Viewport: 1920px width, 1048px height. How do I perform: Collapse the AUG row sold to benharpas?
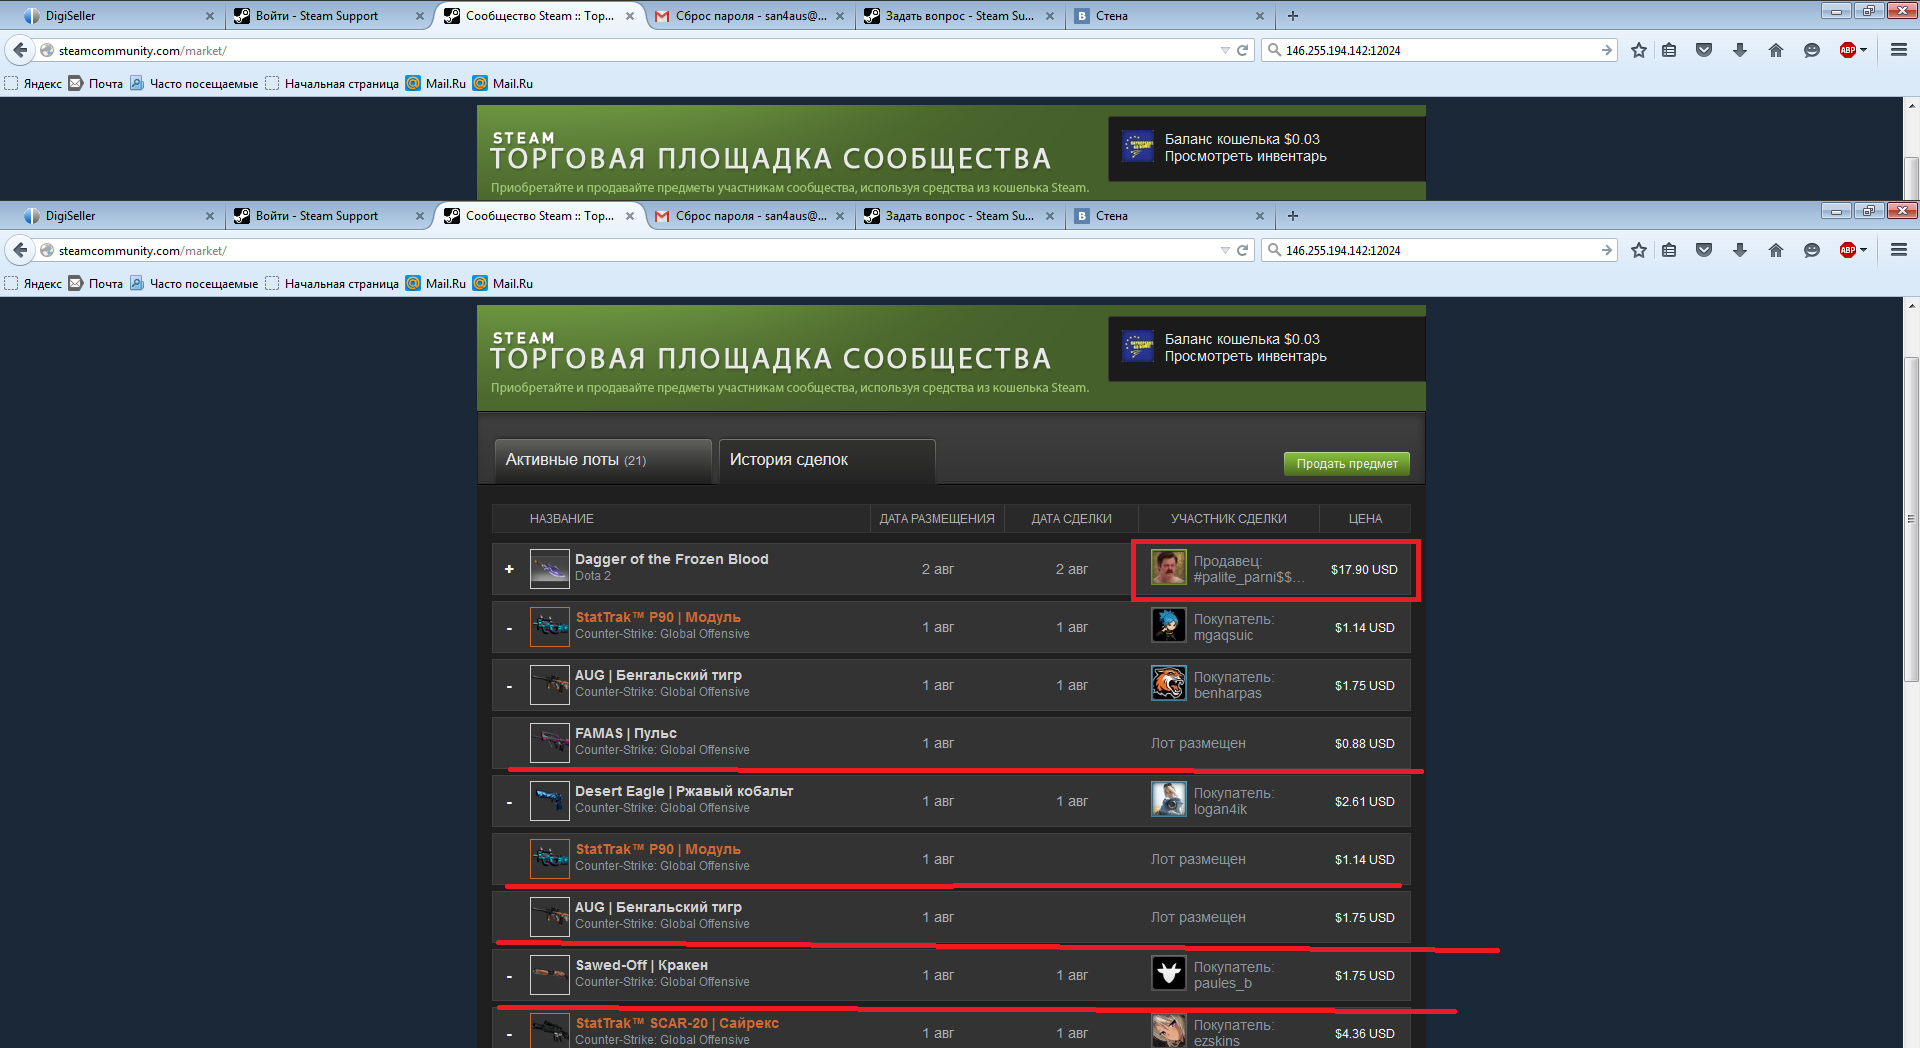[509, 686]
